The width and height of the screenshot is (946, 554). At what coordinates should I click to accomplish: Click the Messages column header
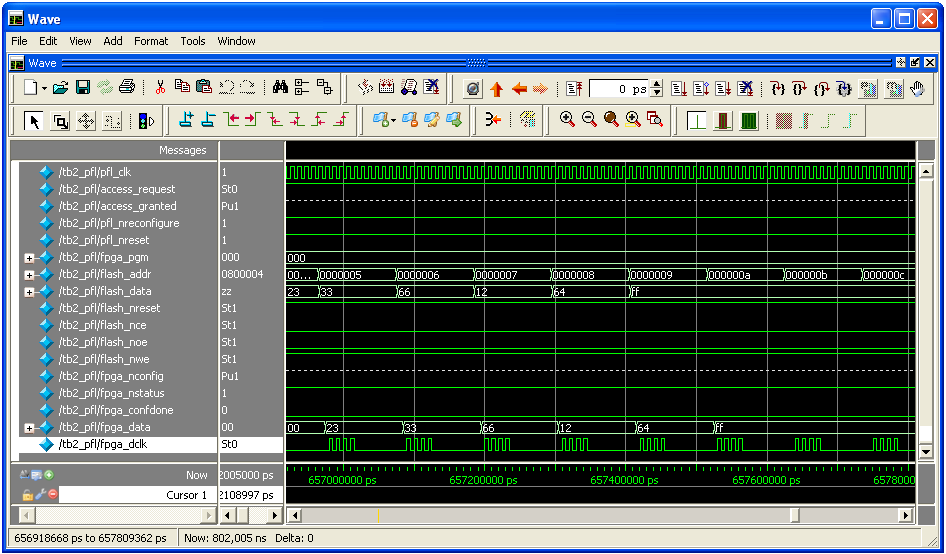pyautogui.click(x=182, y=150)
